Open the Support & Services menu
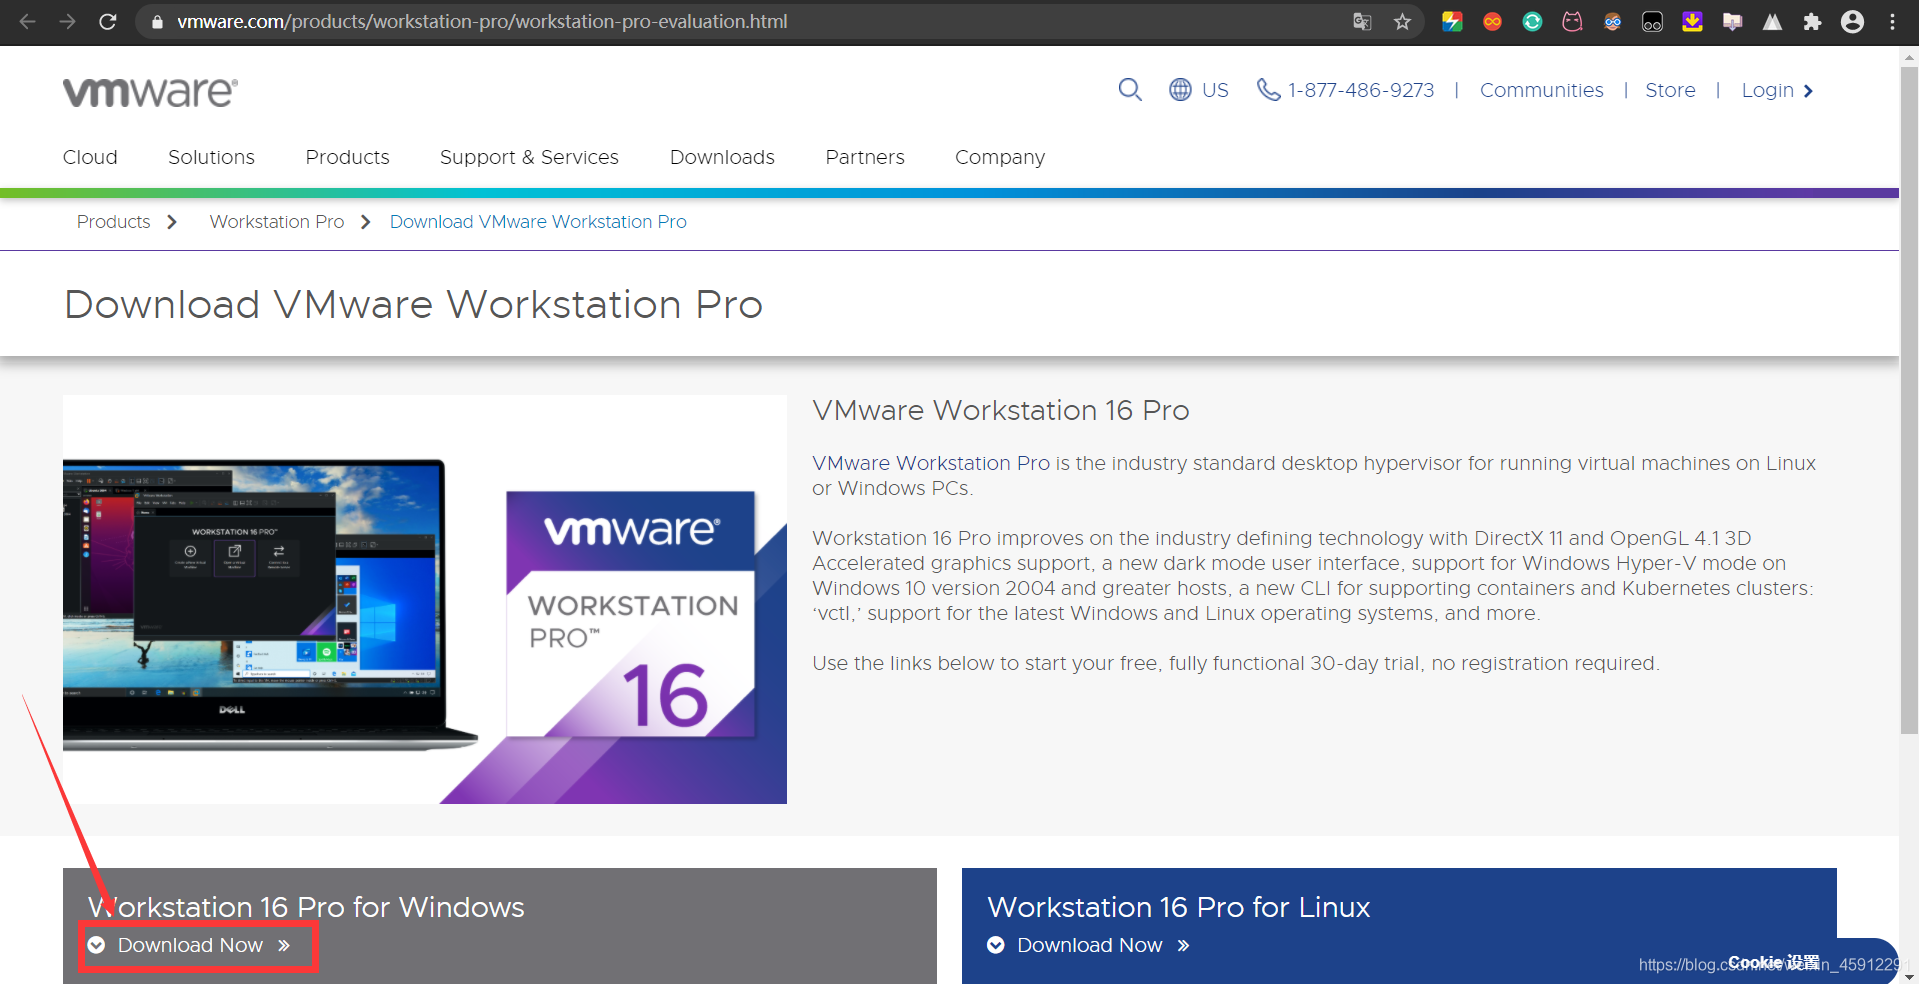The image size is (1919, 984). 529,157
